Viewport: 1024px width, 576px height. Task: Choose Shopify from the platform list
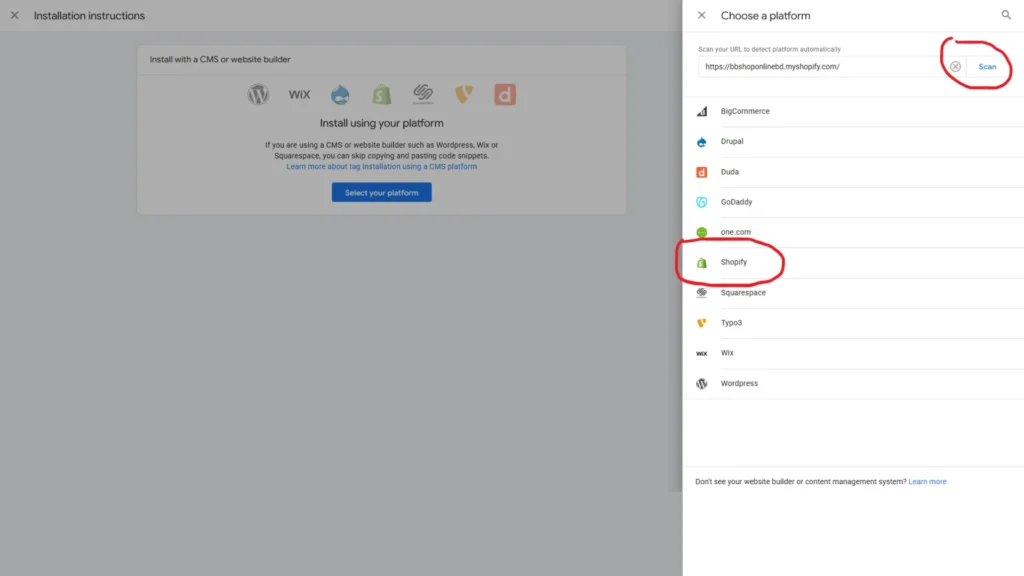click(x=732, y=262)
